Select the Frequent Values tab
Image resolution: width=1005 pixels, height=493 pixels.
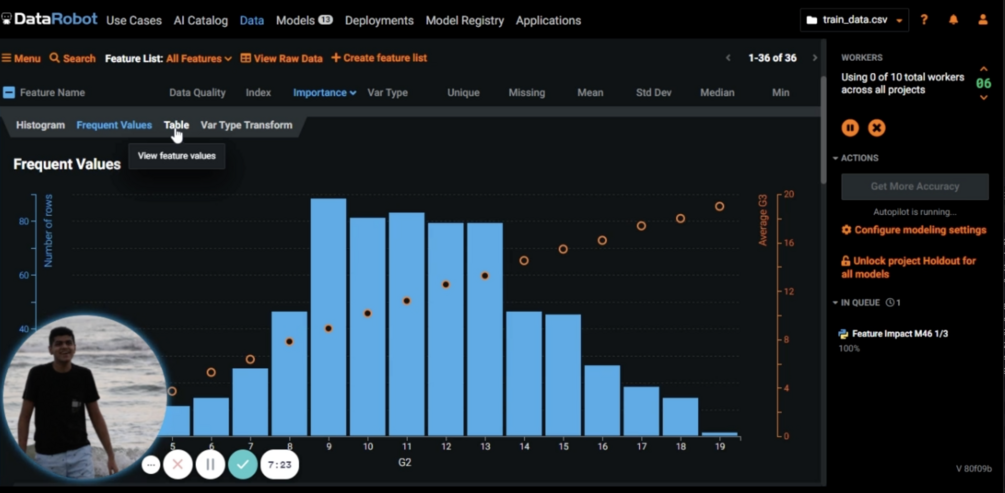[x=114, y=125]
